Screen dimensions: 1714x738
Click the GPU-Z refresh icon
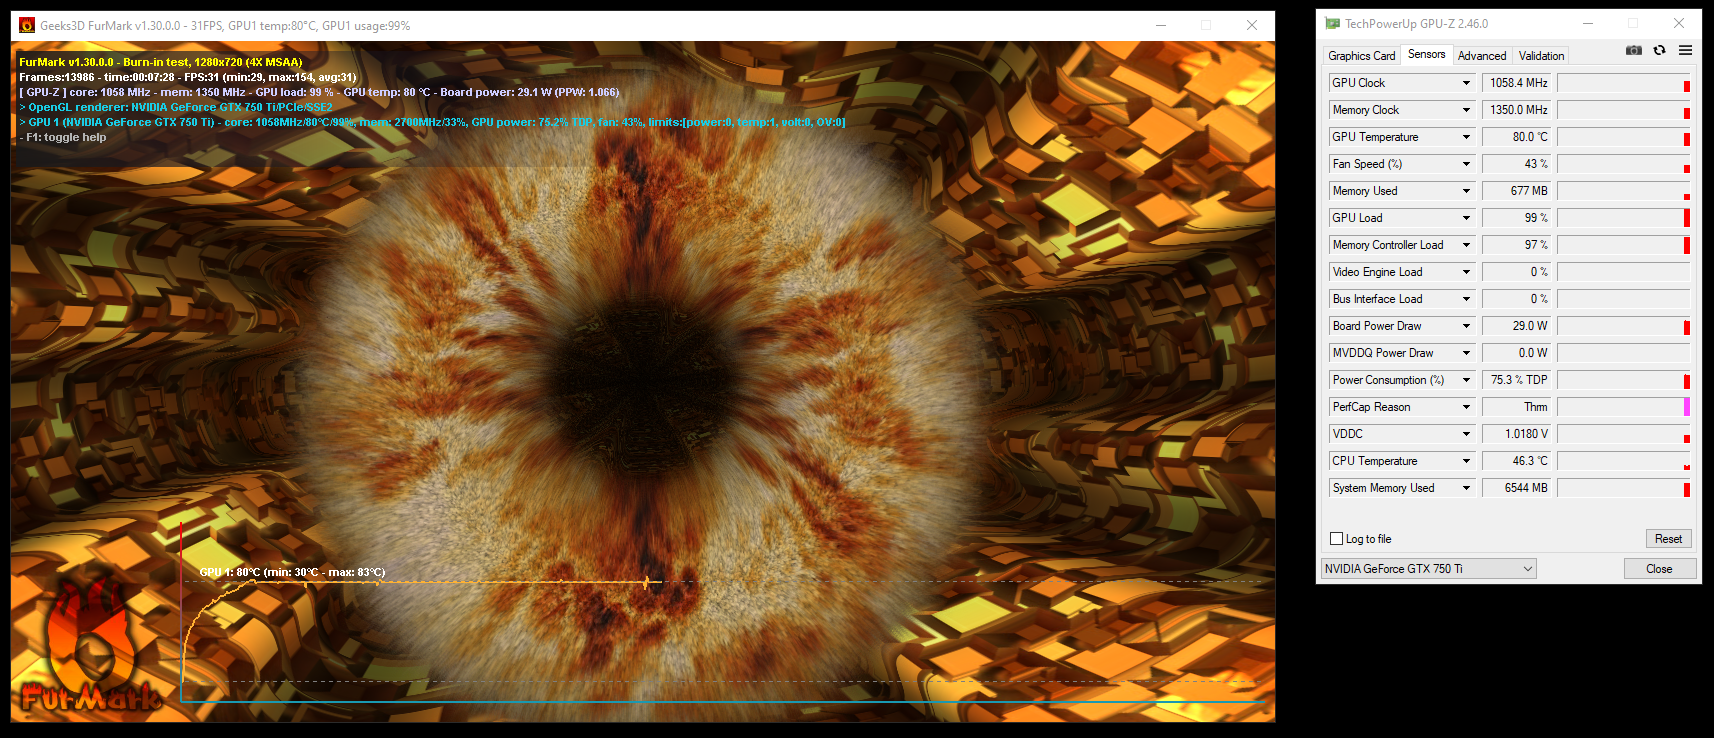(x=1660, y=50)
